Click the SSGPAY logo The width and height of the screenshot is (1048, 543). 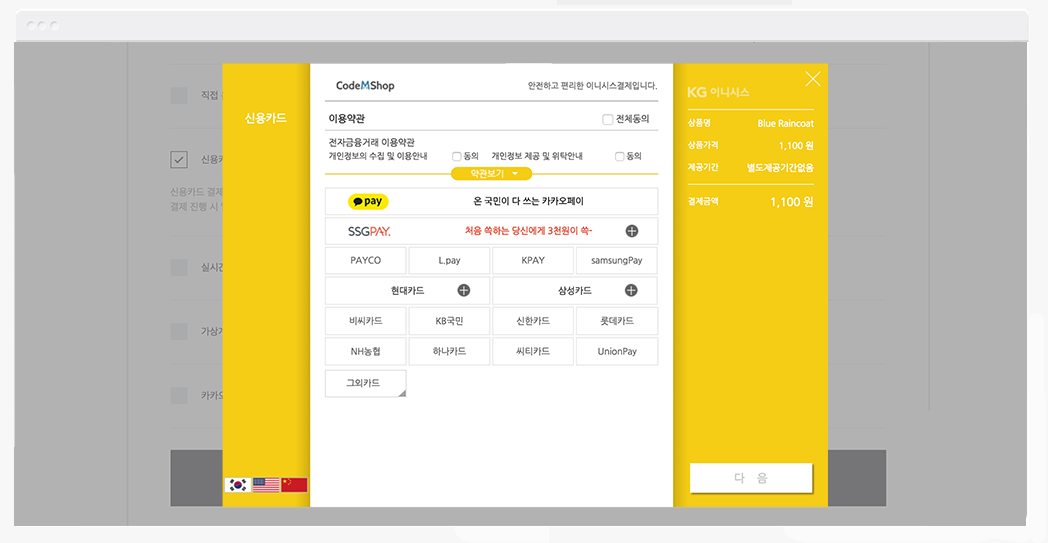[369, 231]
